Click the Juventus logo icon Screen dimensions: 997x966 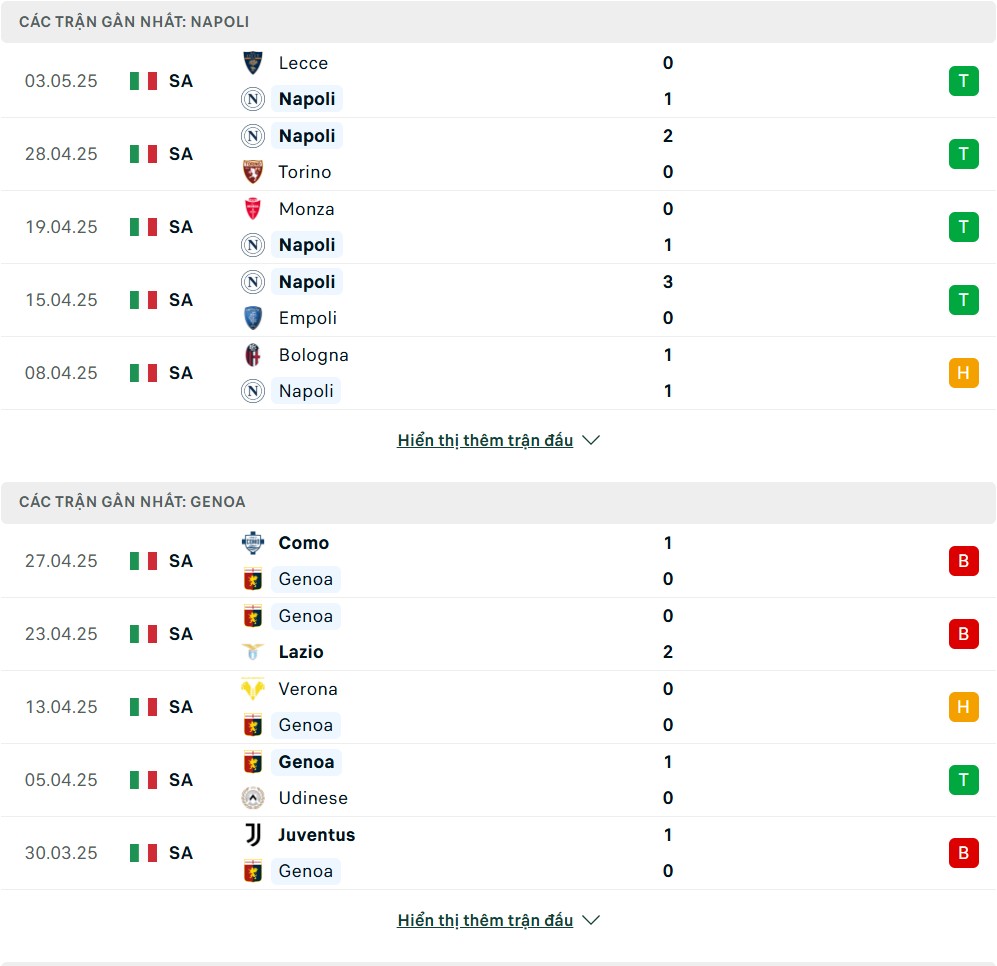253,834
